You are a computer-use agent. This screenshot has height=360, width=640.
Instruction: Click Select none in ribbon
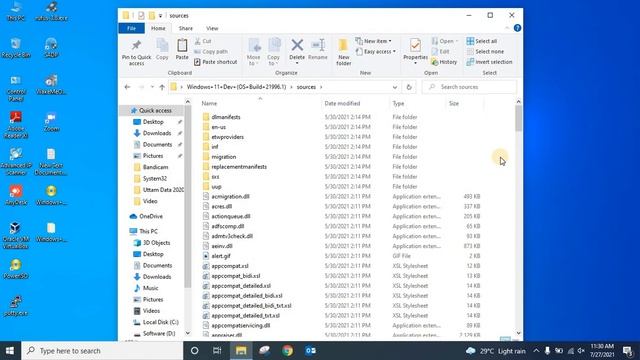click(x=485, y=51)
